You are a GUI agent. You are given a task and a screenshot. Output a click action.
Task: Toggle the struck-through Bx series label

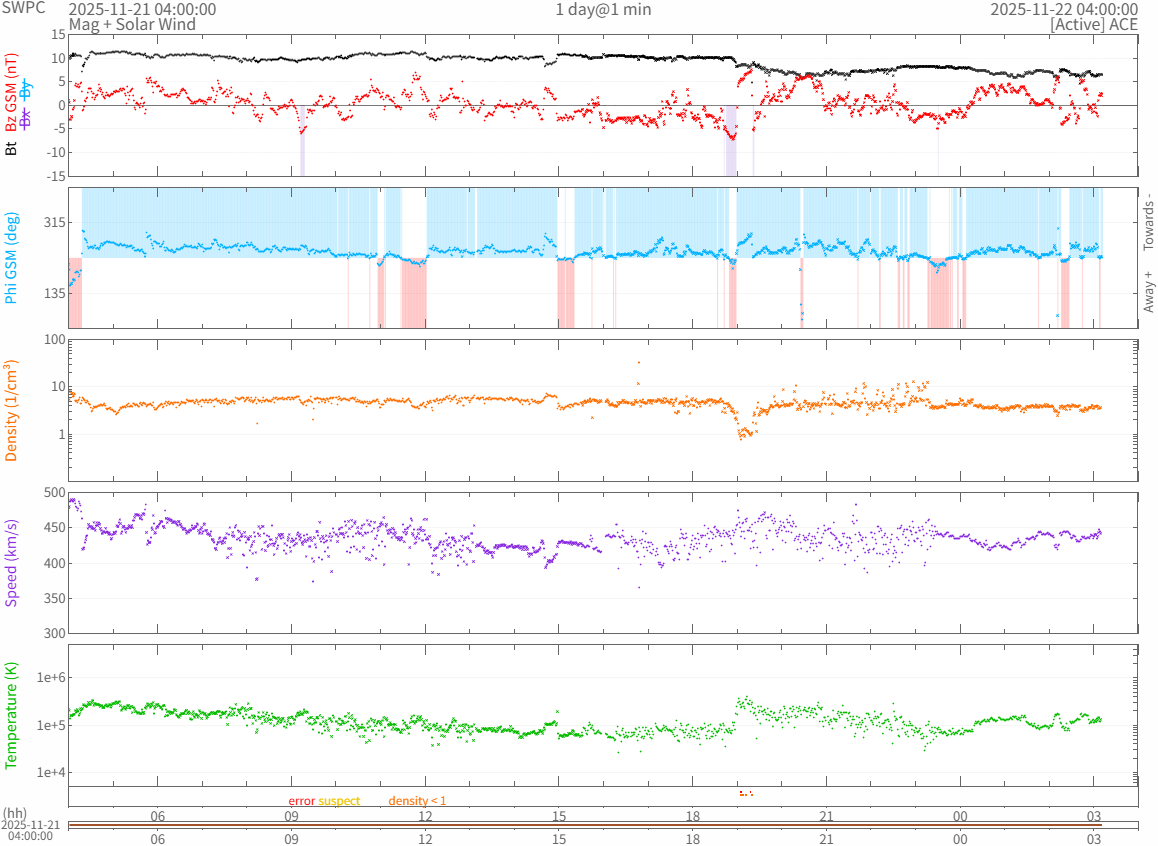click(x=26, y=119)
